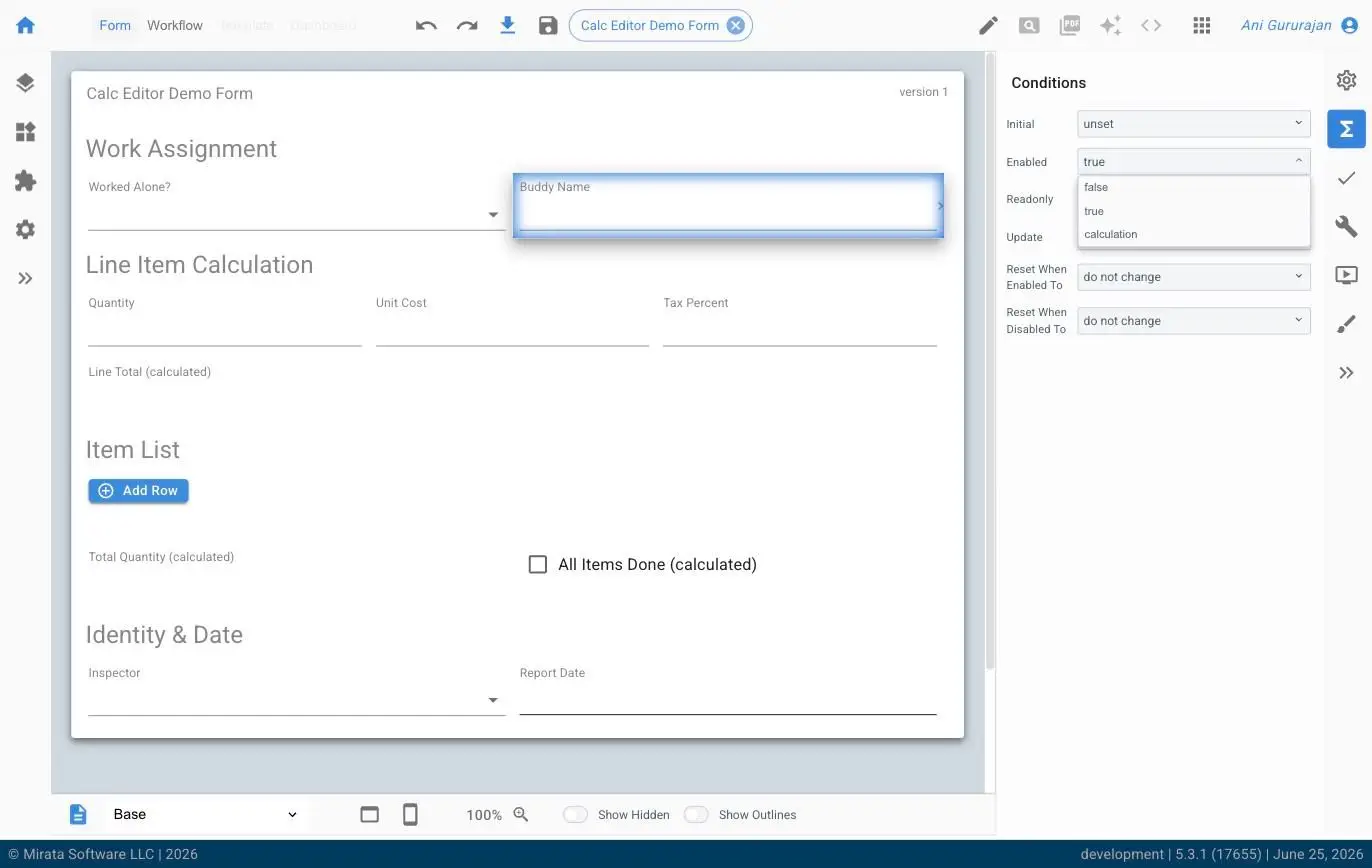Open the AI sparkle assistant icon

point(1110,25)
